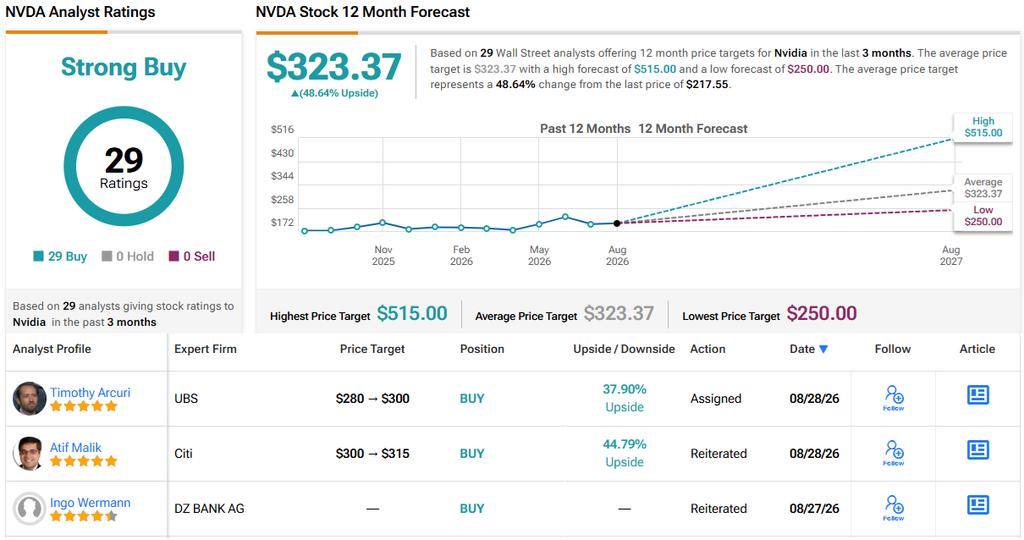Image resolution: width=1024 pixels, height=540 pixels.
Task: Click the $280 → $300 price target
Action: (x=372, y=398)
